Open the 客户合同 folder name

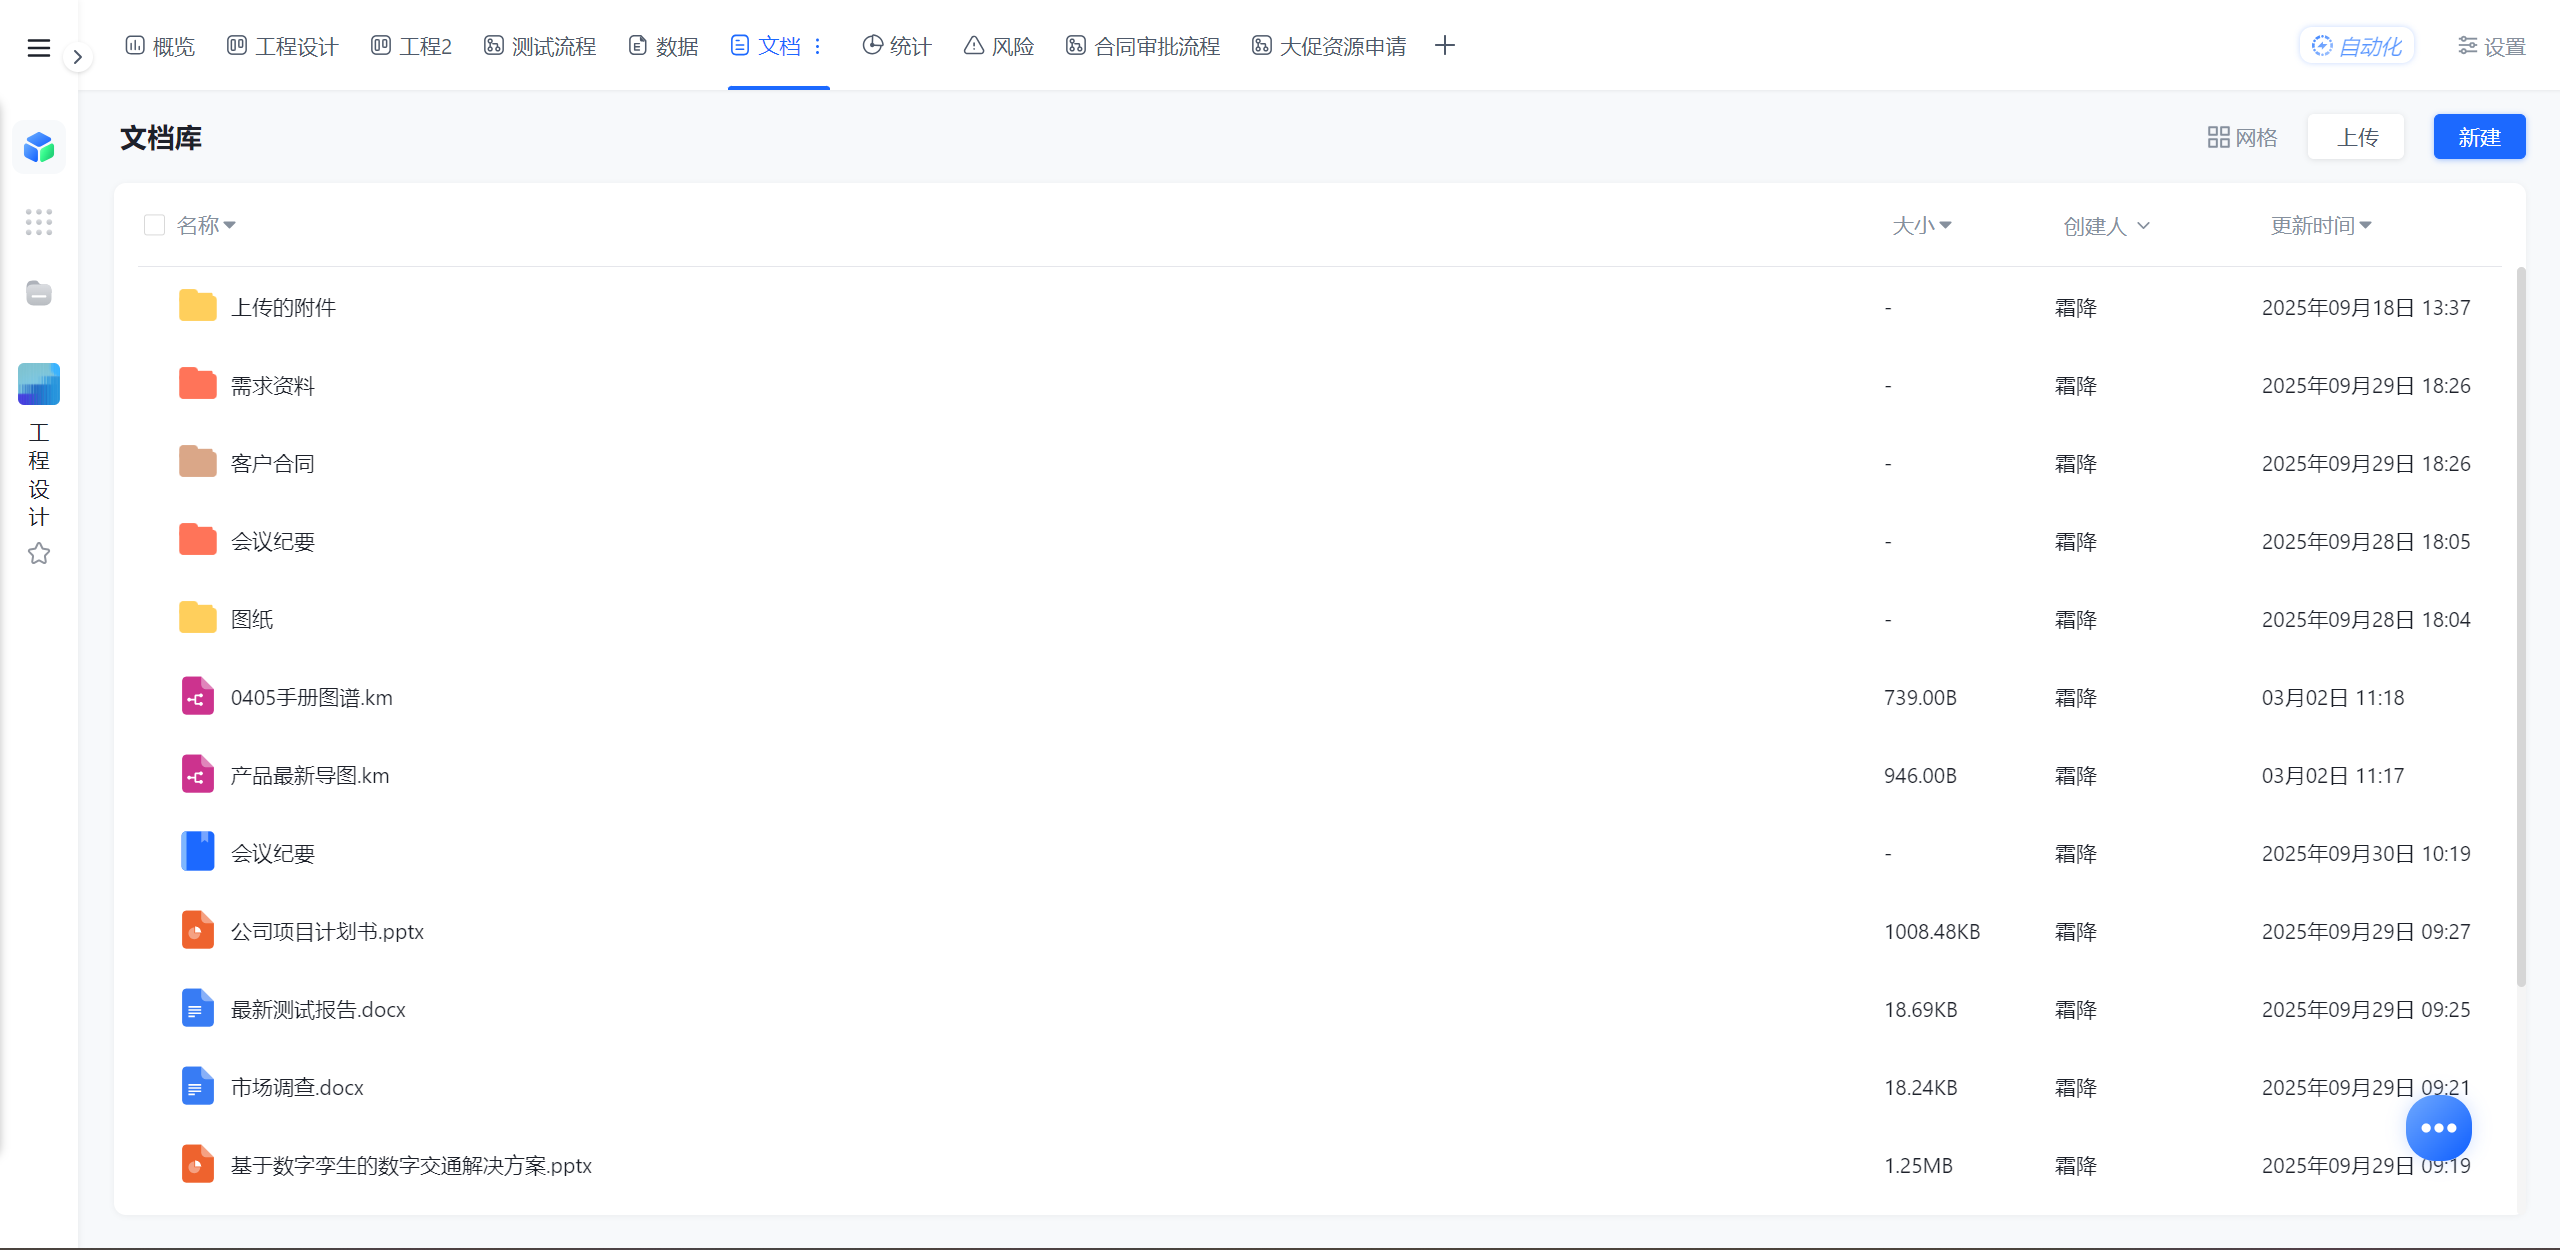click(x=273, y=463)
